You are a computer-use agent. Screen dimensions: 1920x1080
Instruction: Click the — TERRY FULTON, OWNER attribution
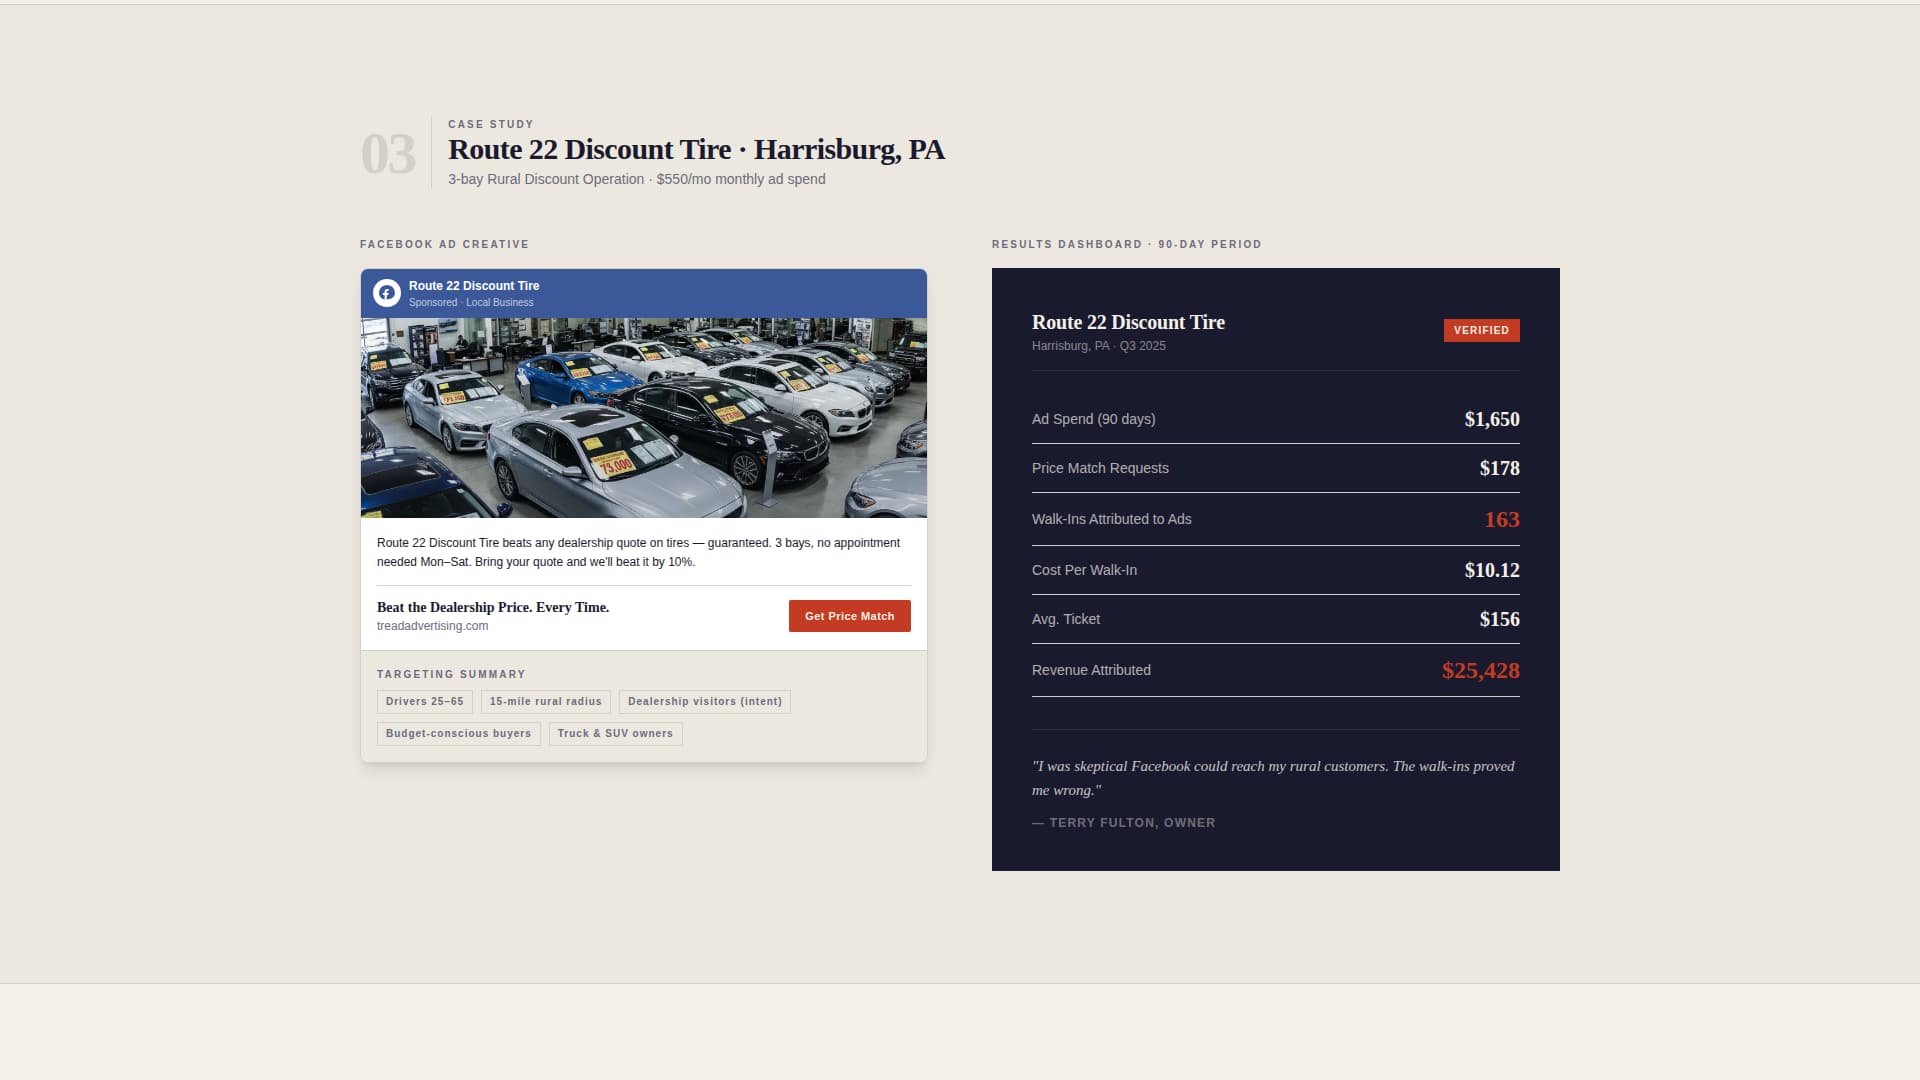click(1123, 823)
